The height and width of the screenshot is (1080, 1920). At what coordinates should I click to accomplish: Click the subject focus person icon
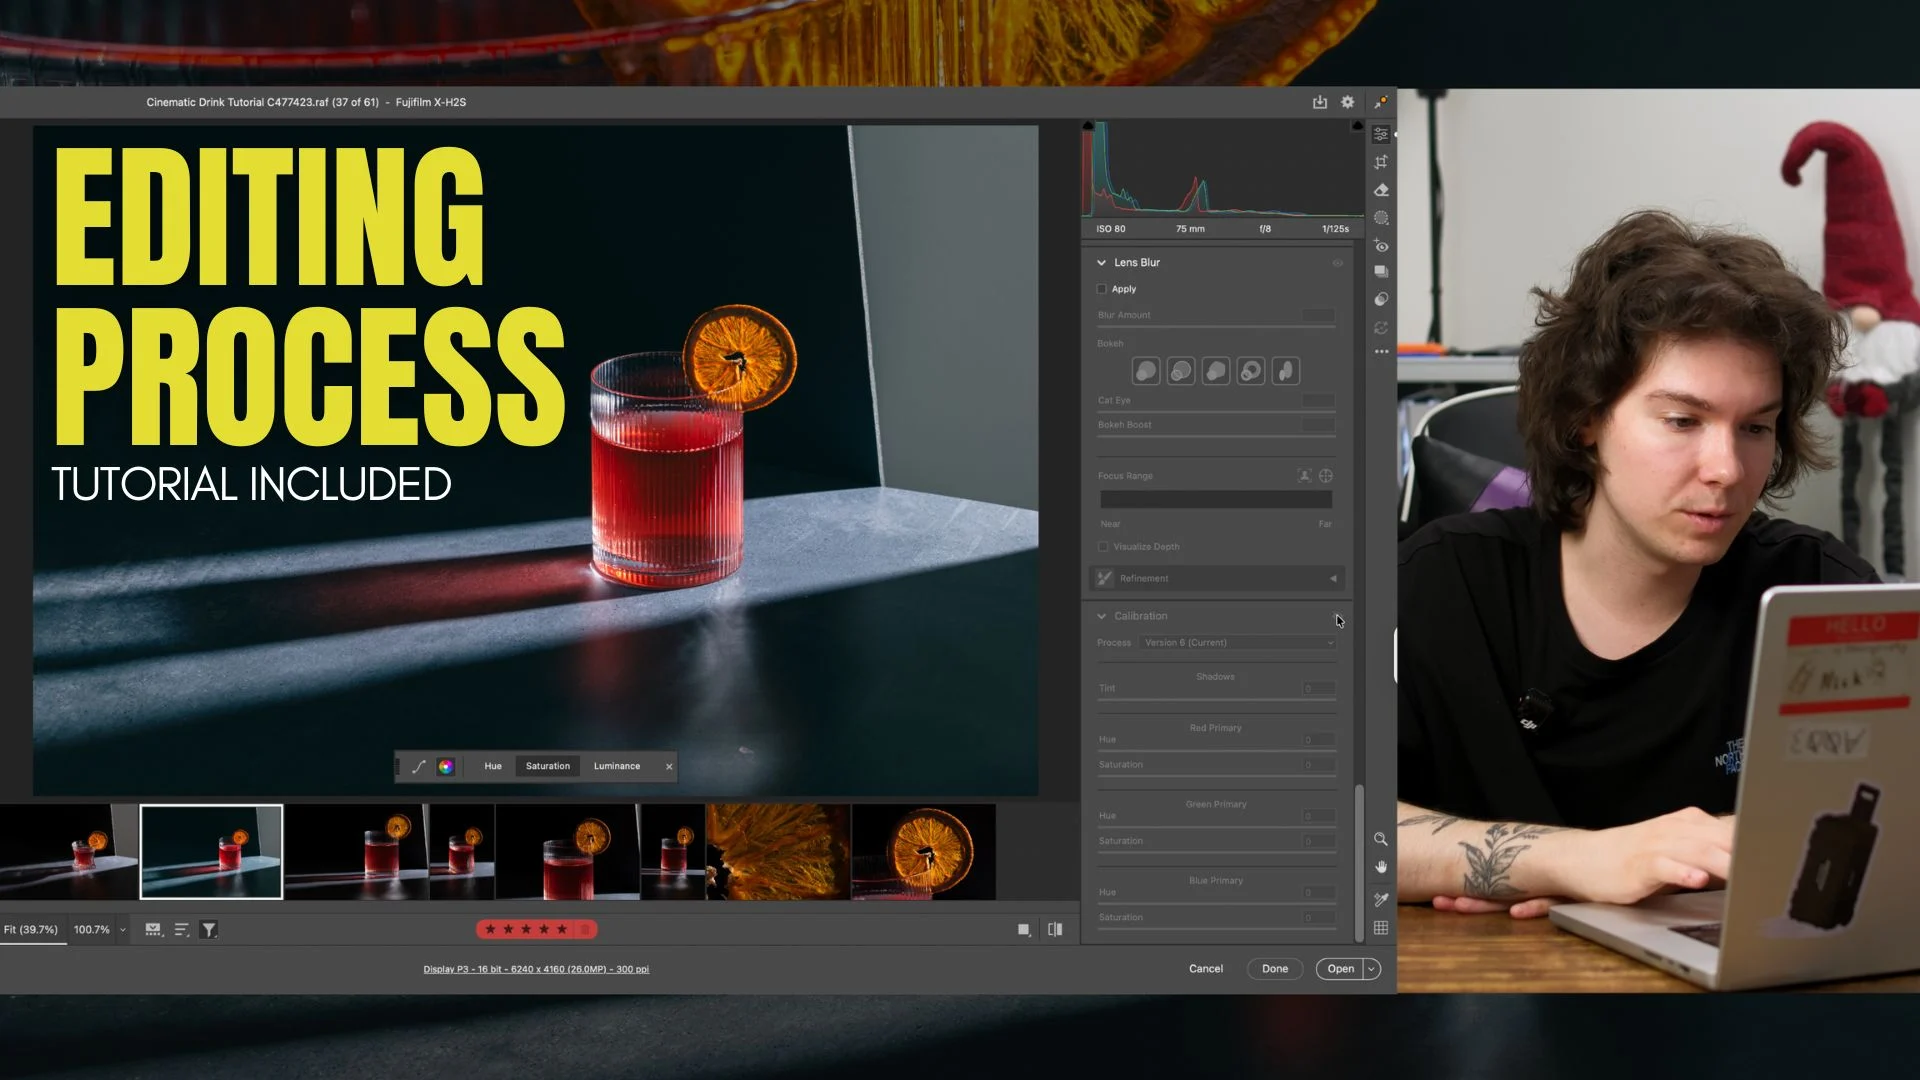tap(1304, 476)
